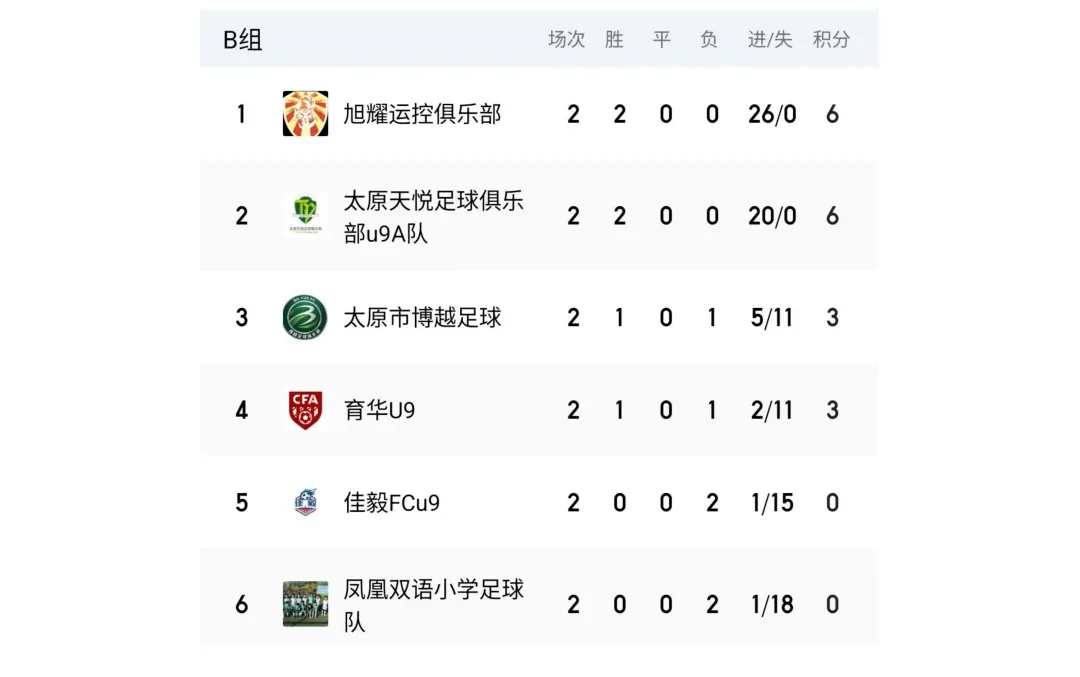Image resolution: width=1080 pixels, height=677 pixels.
Task: Click the 育华U9 team name
Action: (x=380, y=410)
